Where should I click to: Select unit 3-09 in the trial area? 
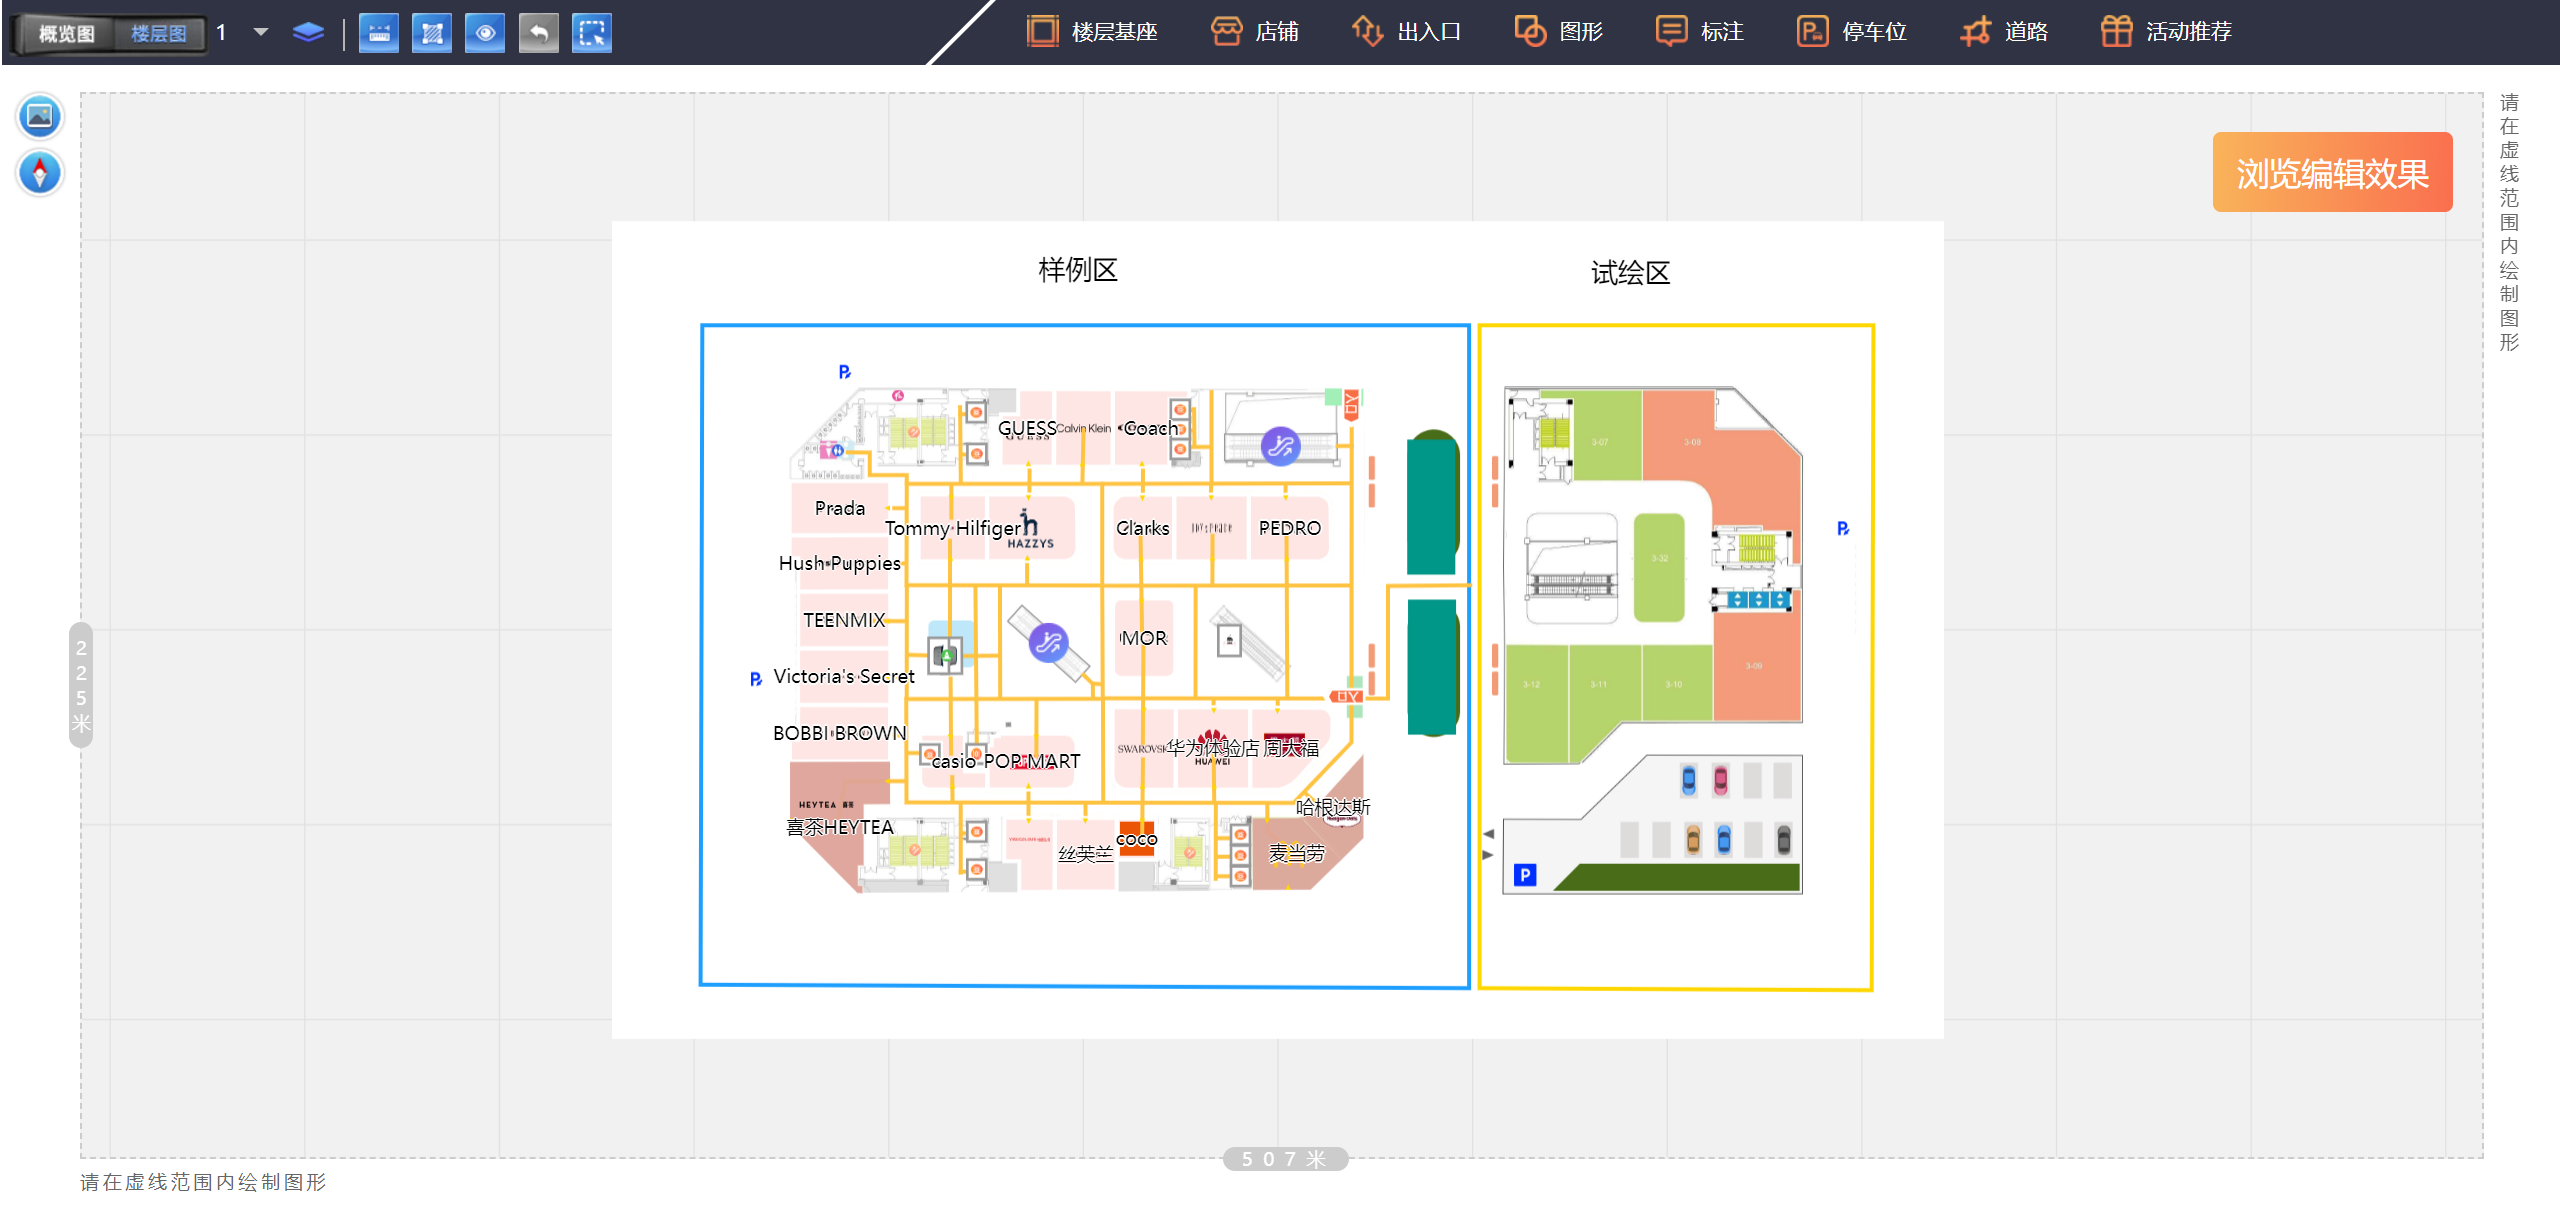point(1757,665)
